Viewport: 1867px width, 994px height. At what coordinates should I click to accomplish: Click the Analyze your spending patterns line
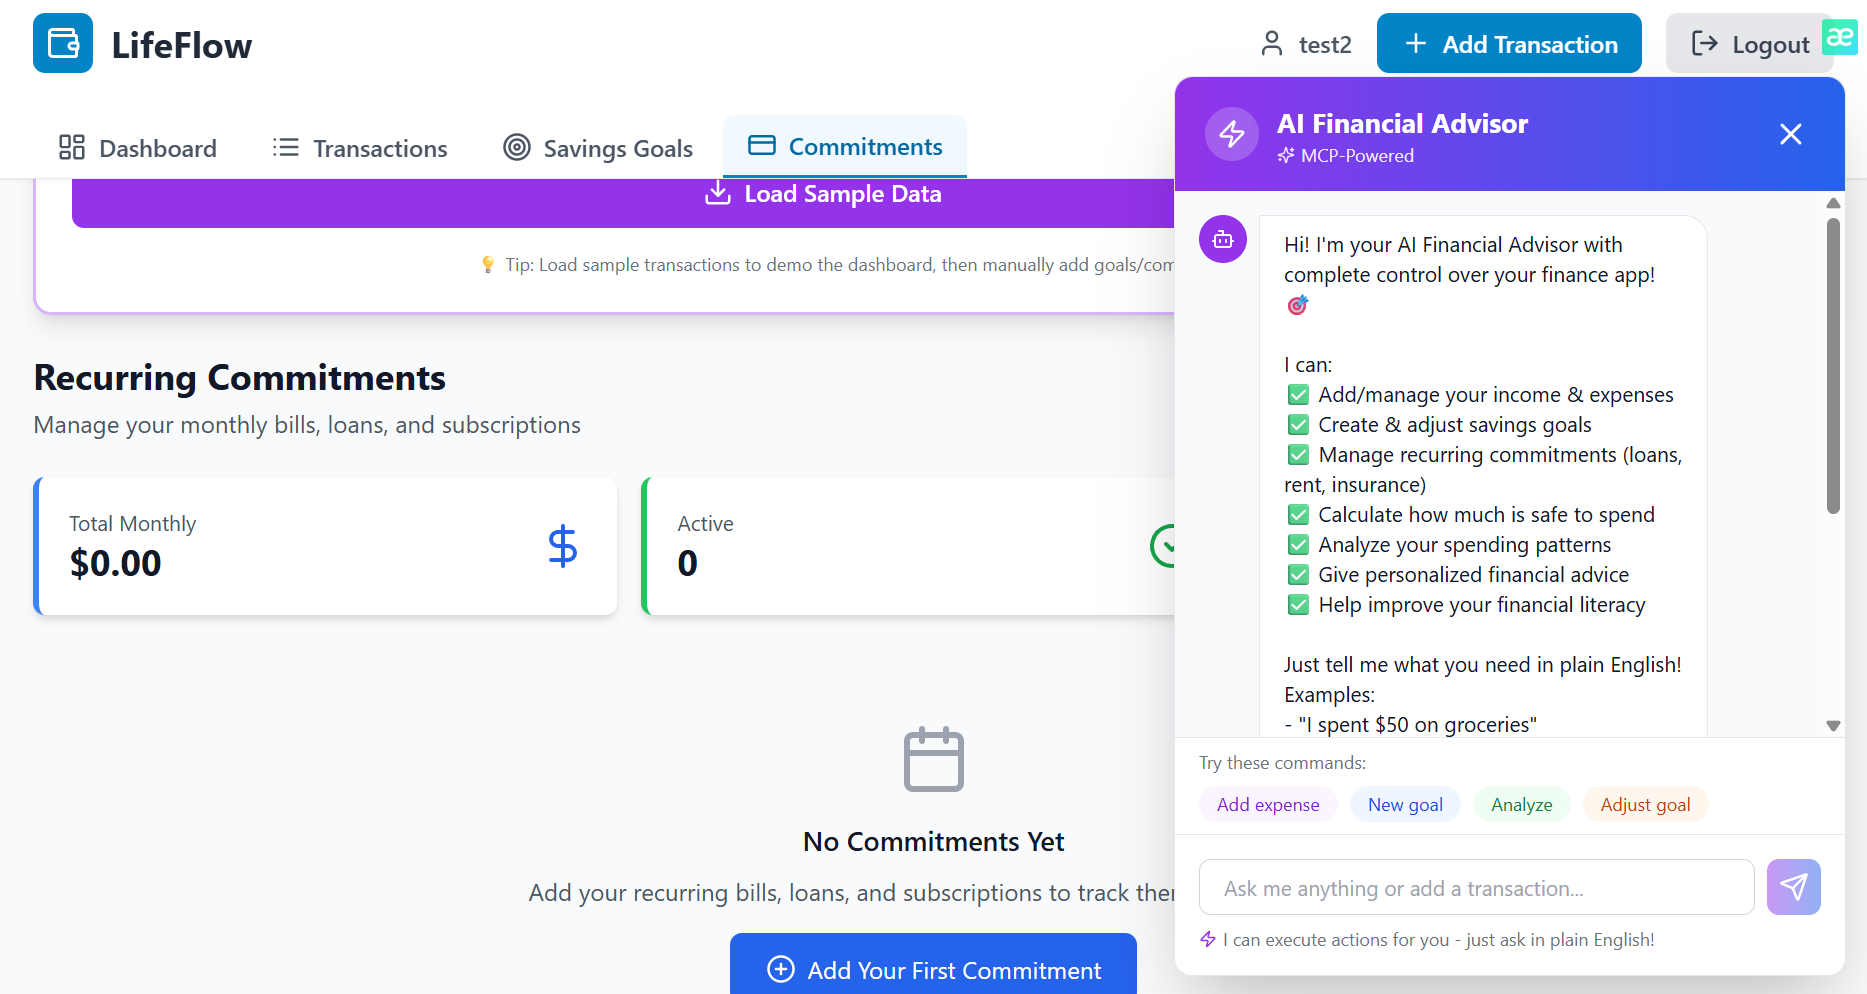click(1449, 545)
